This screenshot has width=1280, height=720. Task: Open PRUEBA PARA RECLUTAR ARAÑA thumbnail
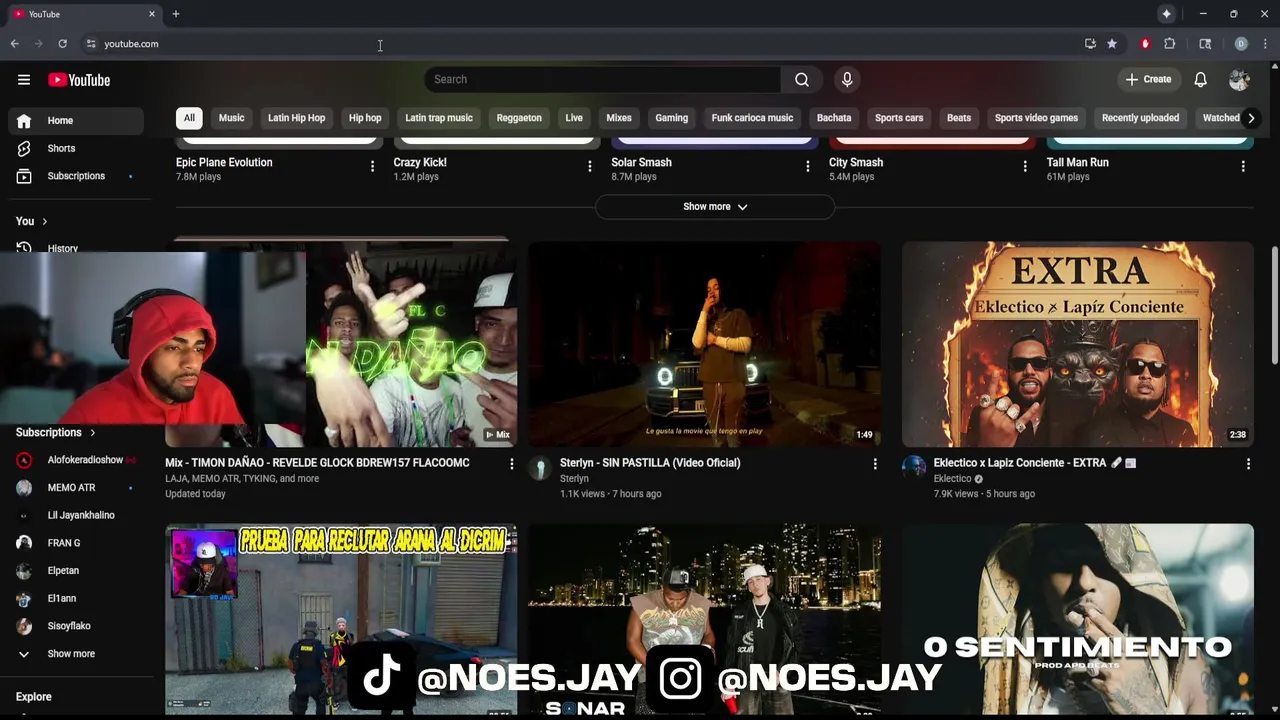341,619
